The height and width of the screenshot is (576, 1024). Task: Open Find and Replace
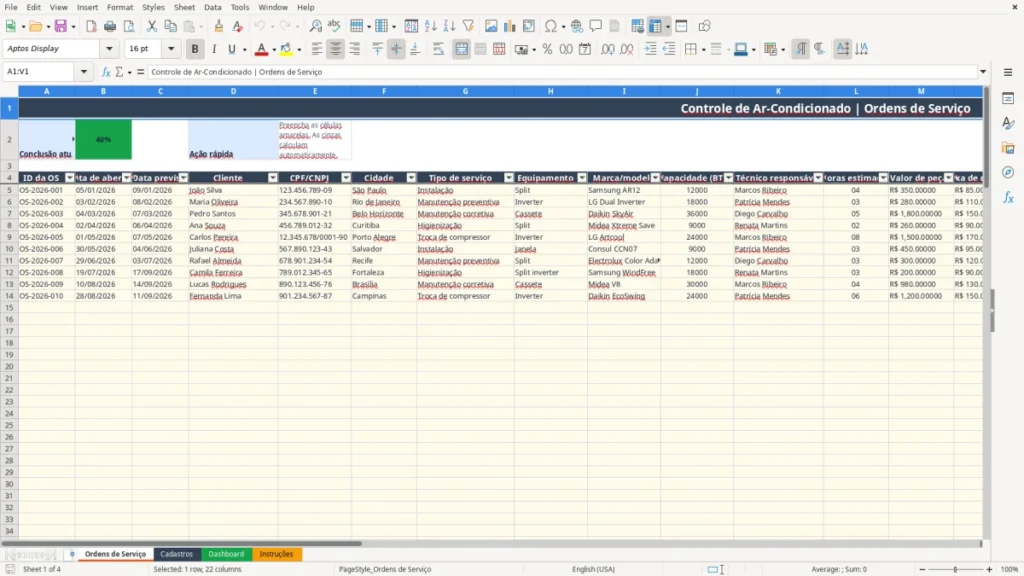point(315,26)
